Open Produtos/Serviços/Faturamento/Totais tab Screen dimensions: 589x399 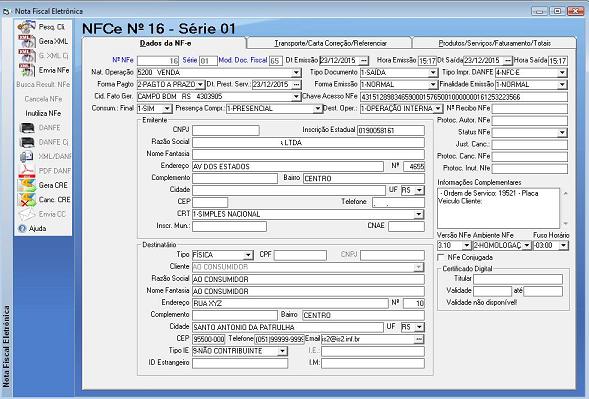pos(494,43)
